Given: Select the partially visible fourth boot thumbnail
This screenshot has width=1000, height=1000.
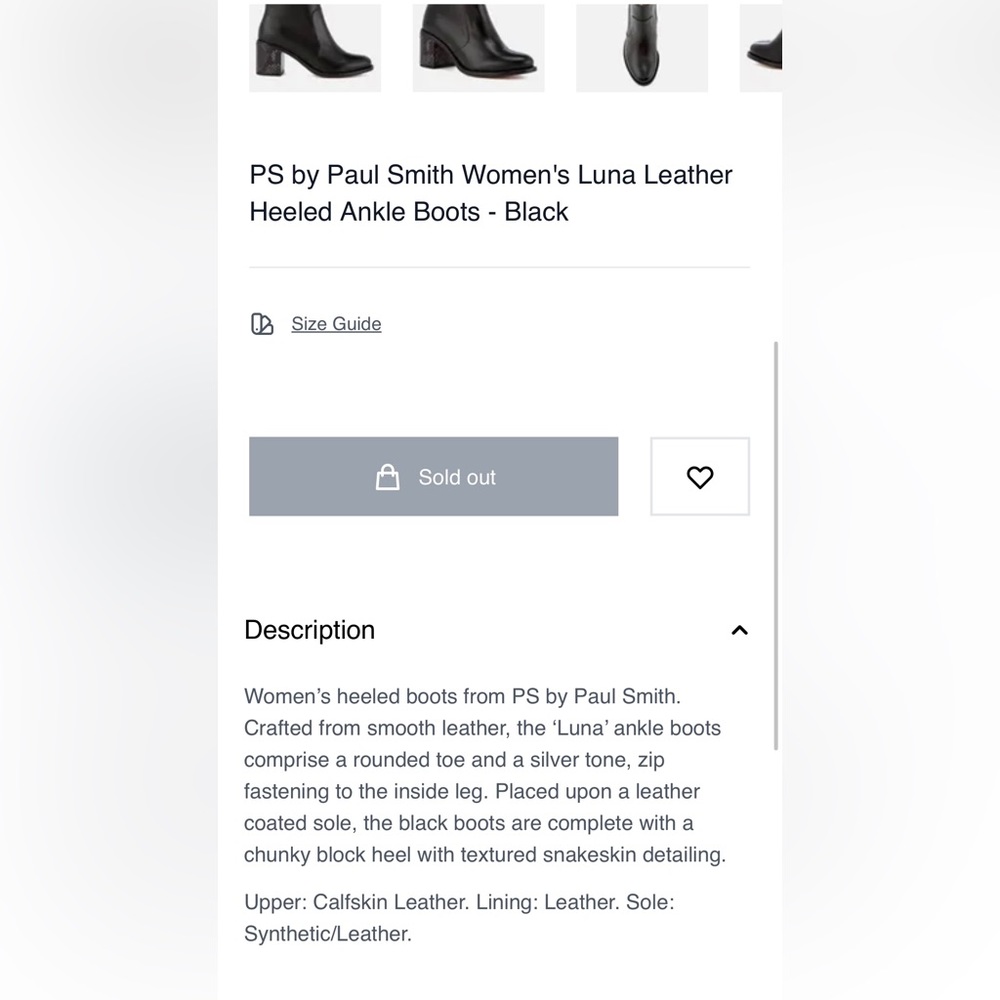Looking at the screenshot, I should (x=761, y=48).
